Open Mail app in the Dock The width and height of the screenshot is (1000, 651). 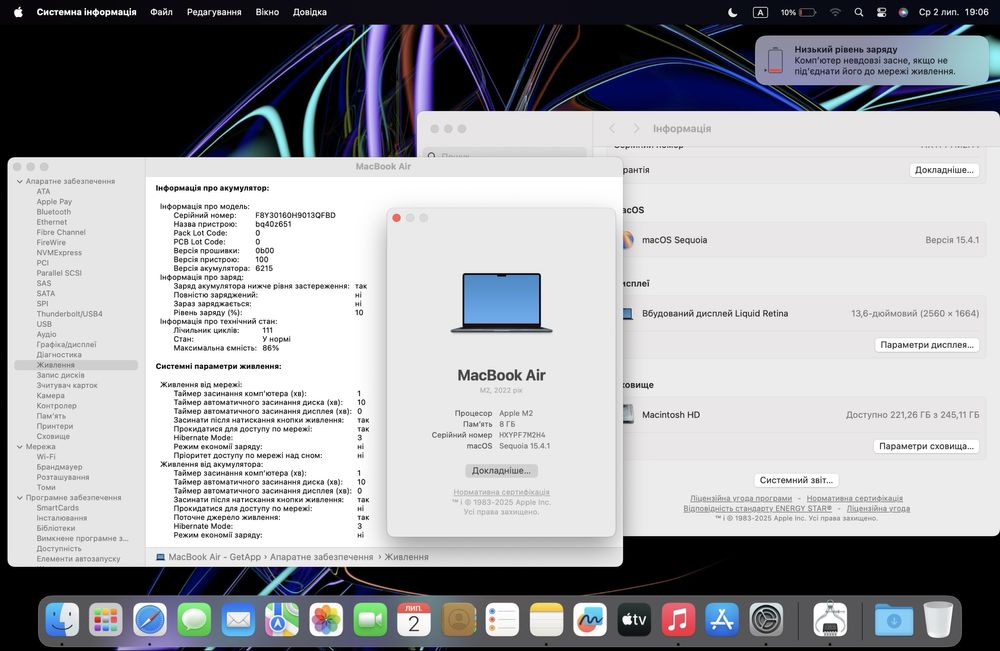coord(238,619)
